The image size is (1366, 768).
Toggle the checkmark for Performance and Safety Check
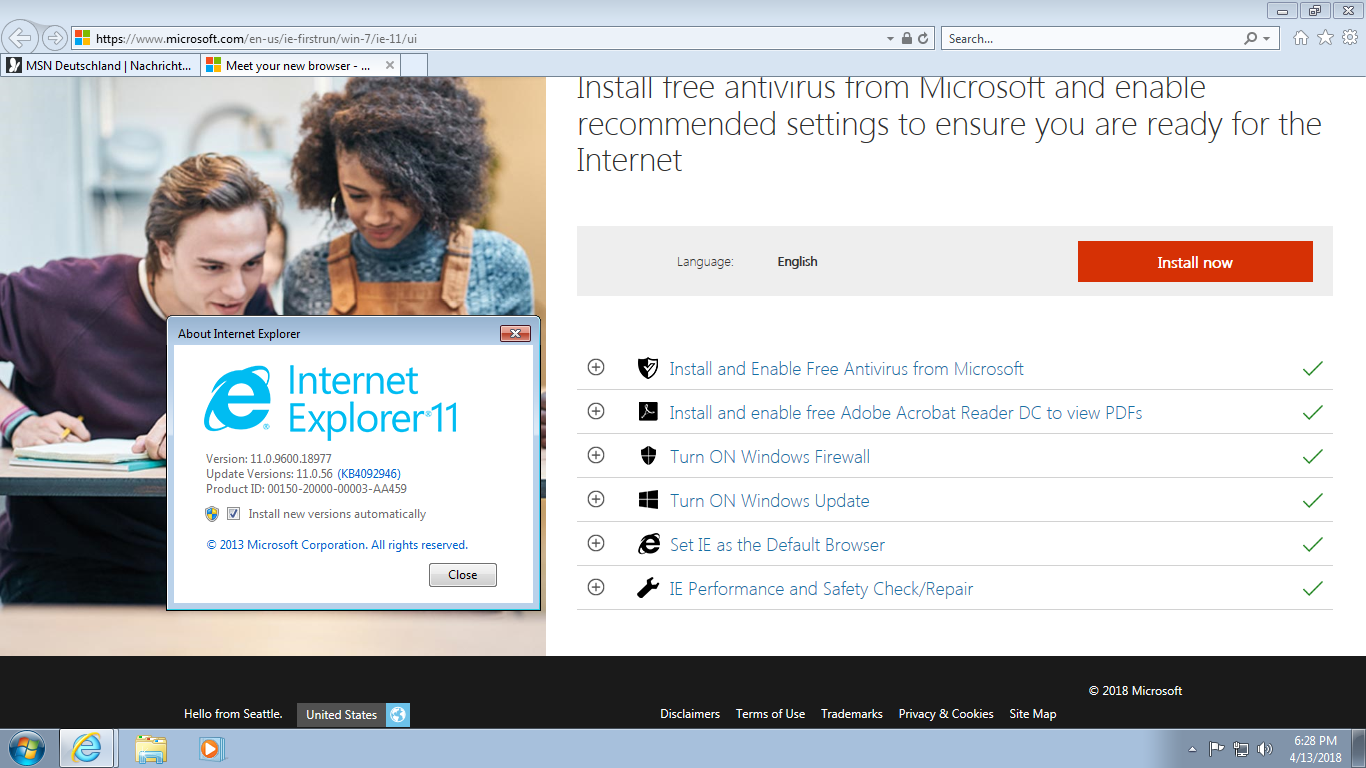1313,588
